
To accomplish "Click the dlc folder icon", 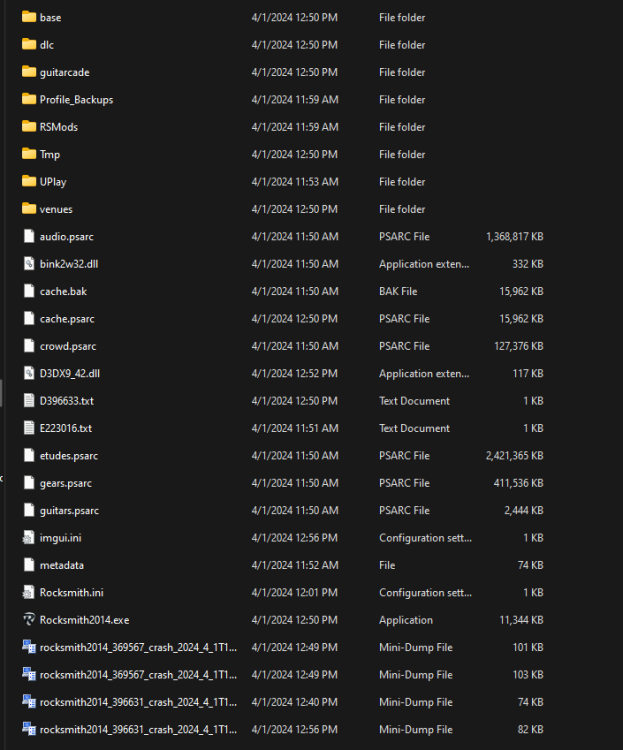I will tap(29, 45).
